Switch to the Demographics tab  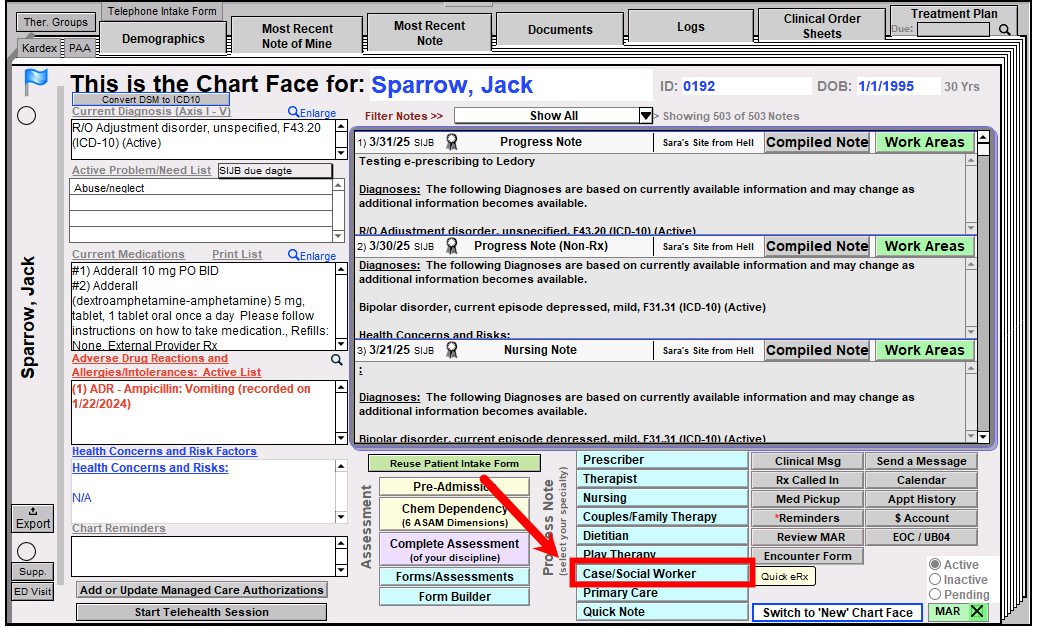[x=163, y=39]
